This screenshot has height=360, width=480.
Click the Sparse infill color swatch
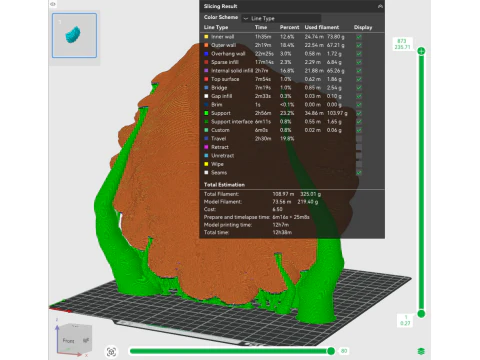point(206,62)
